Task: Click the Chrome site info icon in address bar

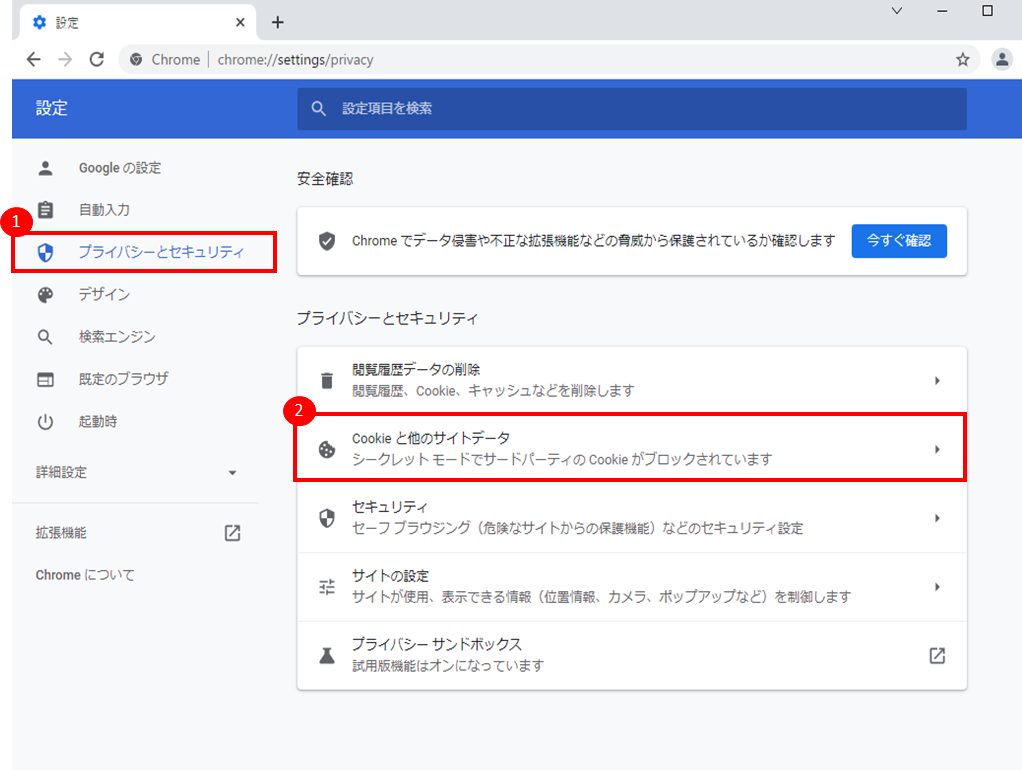Action: [136, 60]
